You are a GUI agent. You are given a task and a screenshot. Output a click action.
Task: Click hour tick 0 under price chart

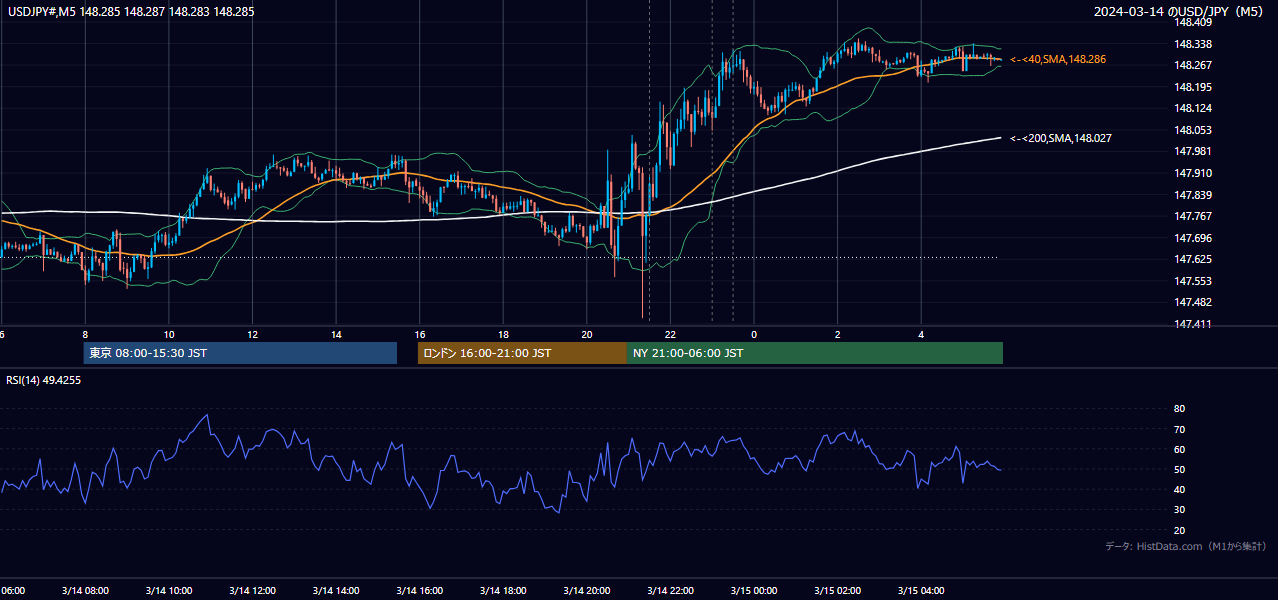click(x=754, y=334)
